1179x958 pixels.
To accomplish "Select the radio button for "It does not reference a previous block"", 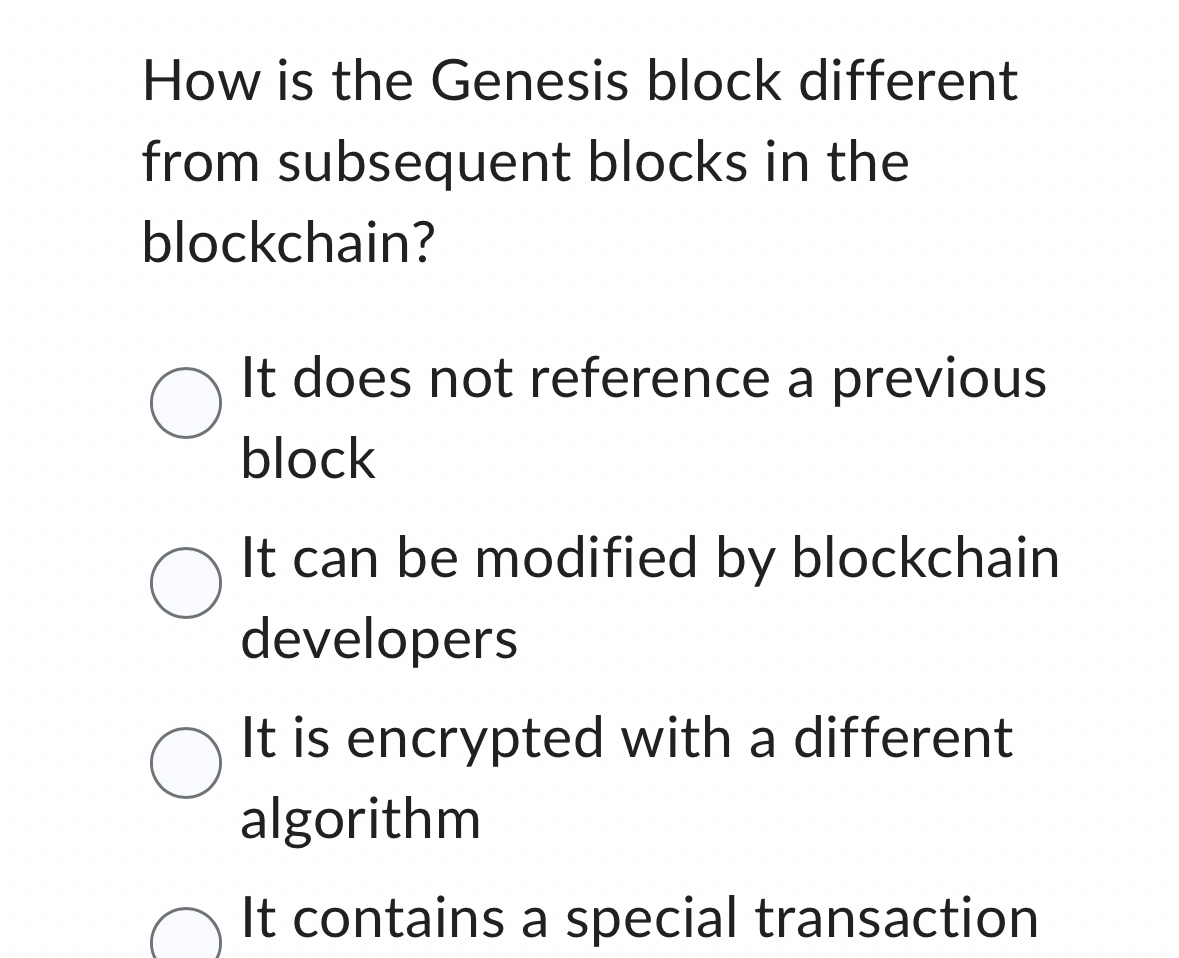I will [185, 403].
